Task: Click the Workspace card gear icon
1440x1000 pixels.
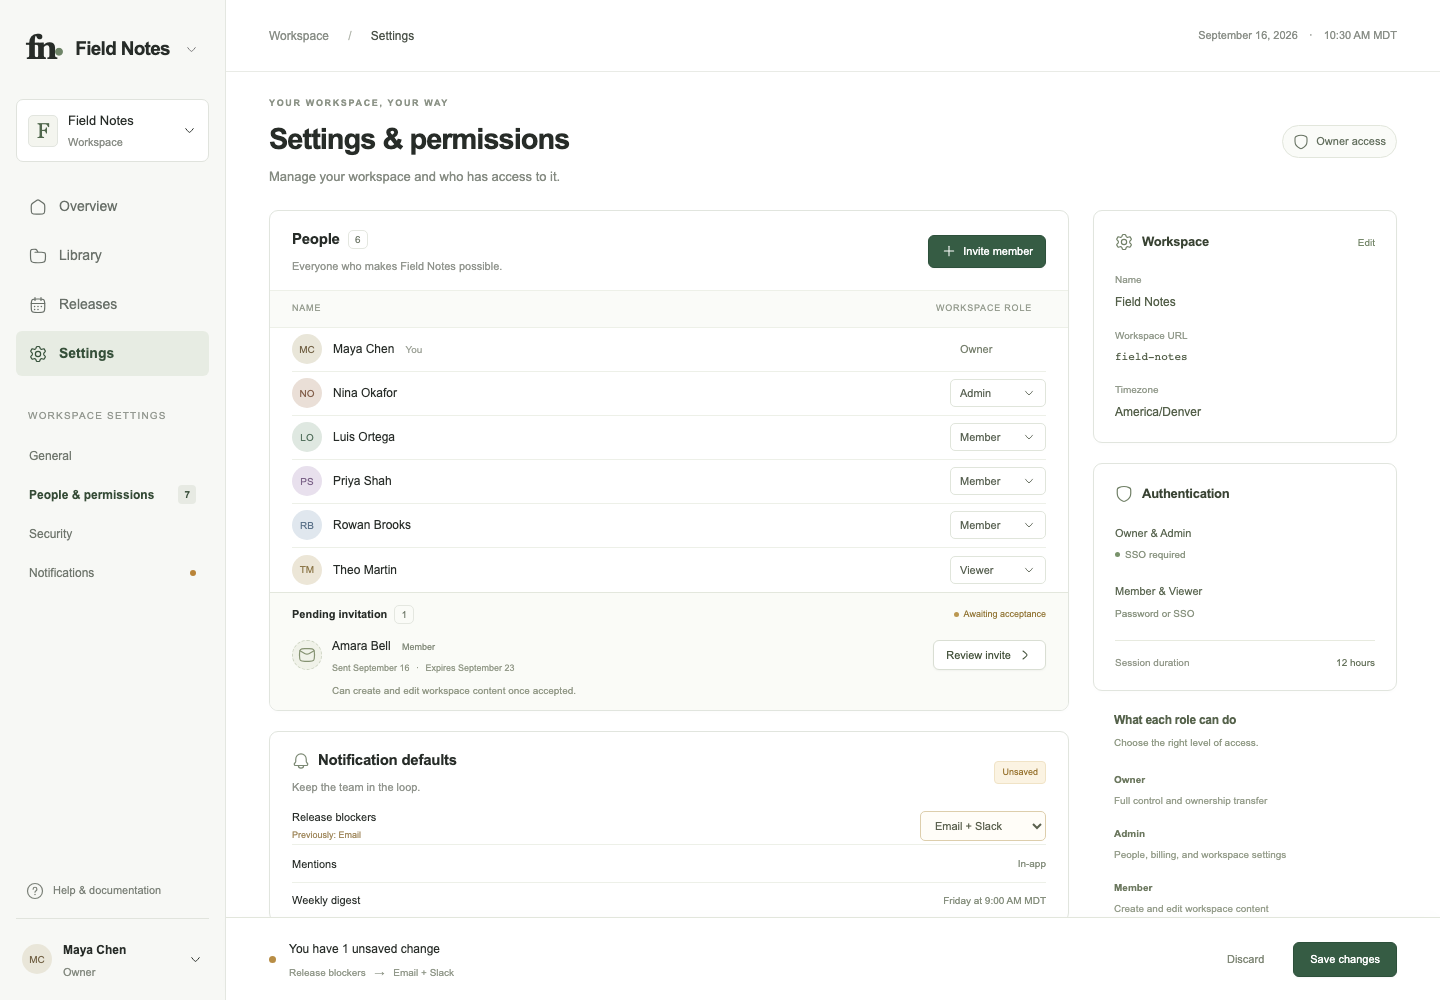Action: (1124, 242)
